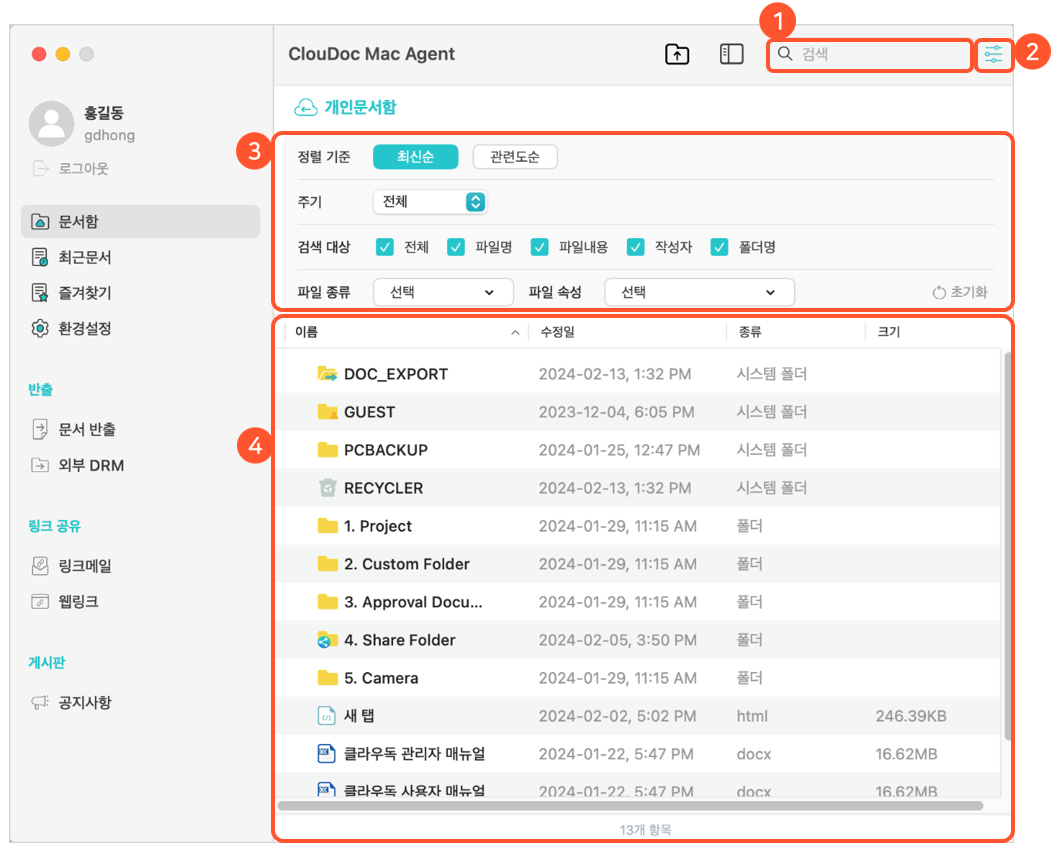The image size is (1057, 849).
Task: Click the 4. Share Folder shared icon
Action: tap(327, 639)
